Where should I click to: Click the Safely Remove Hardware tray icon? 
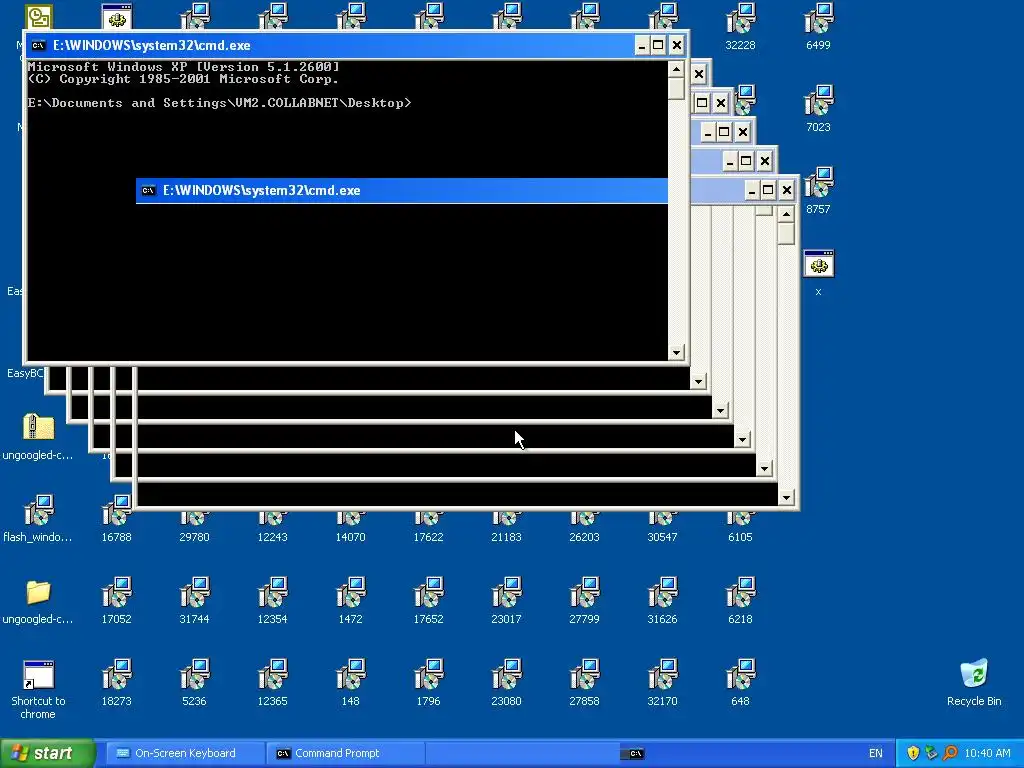tap(931, 753)
